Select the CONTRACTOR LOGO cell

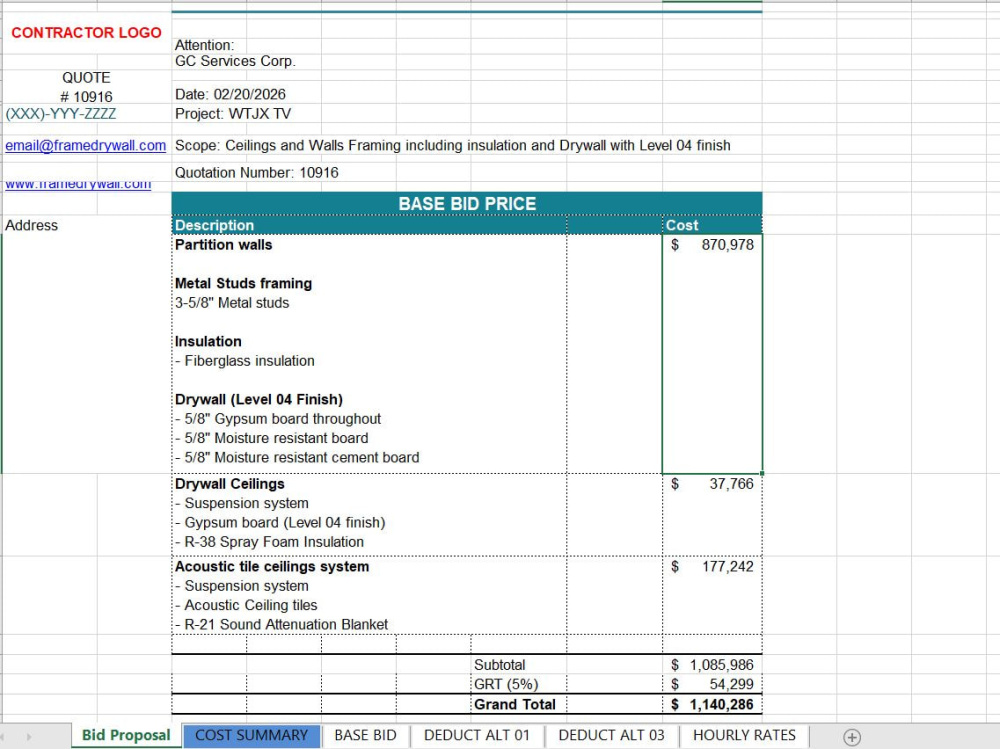click(86, 33)
